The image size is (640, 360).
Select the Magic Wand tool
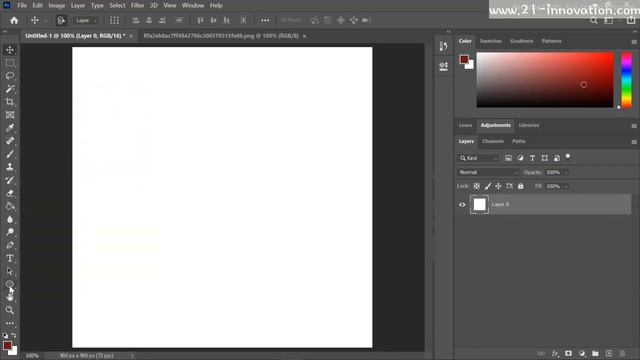pos(10,89)
